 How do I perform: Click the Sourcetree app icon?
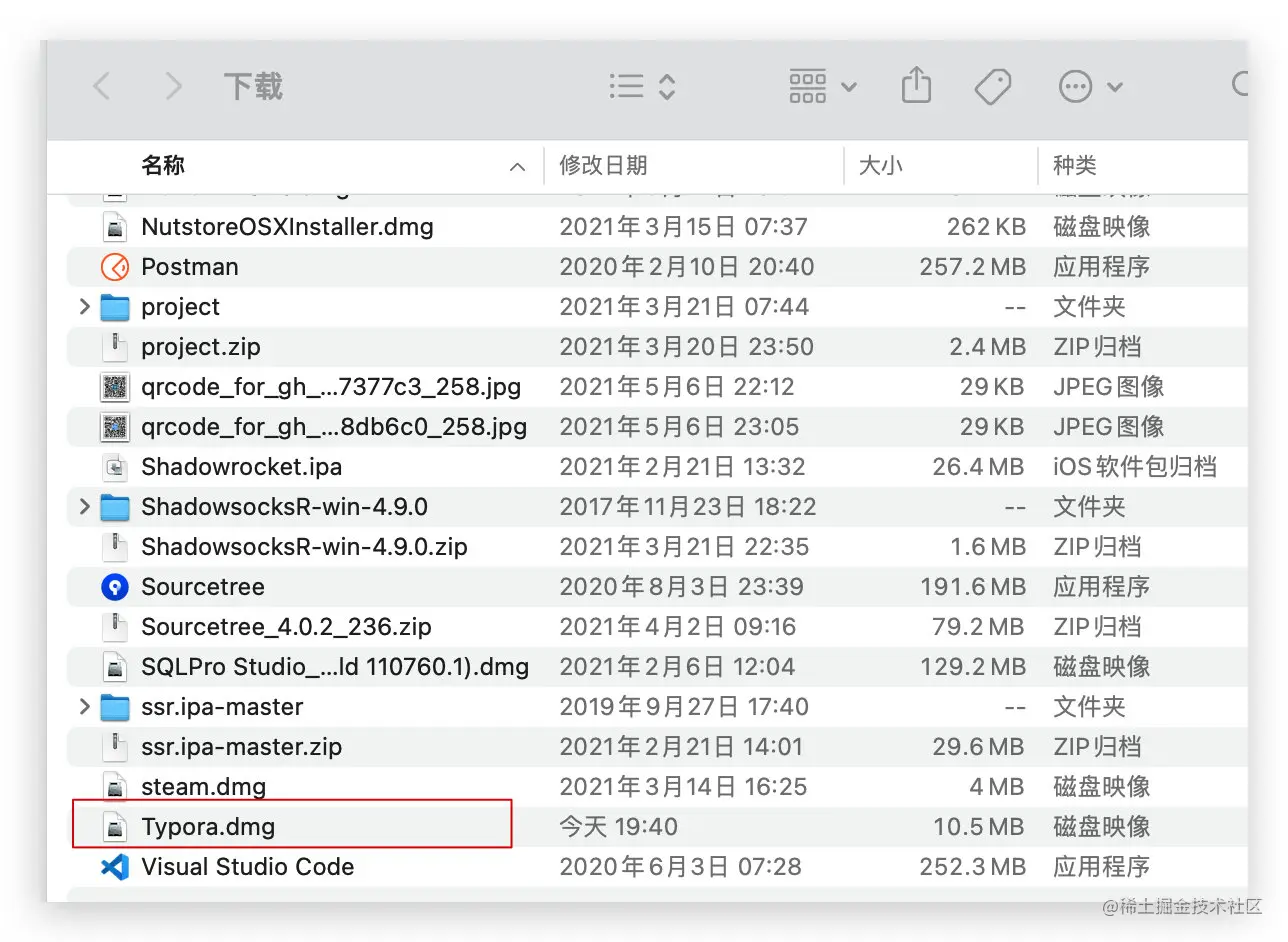(x=116, y=587)
